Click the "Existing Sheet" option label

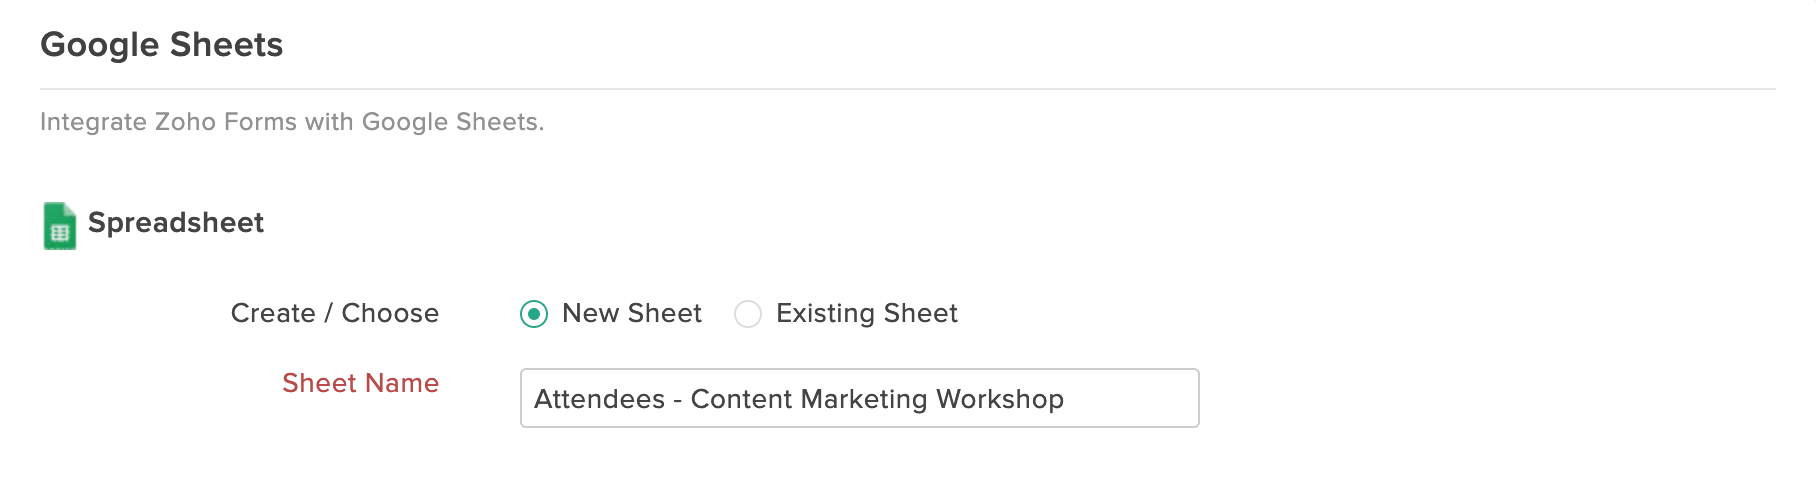(866, 313)
